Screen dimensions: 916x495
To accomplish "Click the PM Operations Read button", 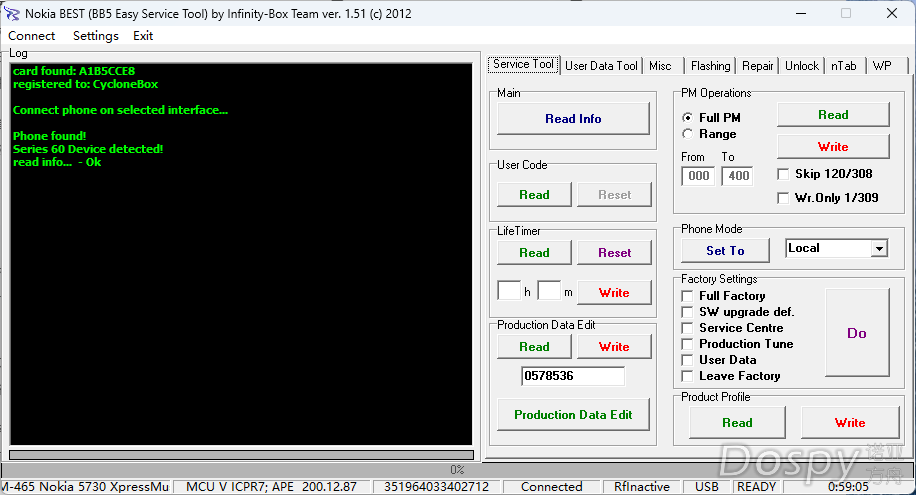I will click(833, 115).
